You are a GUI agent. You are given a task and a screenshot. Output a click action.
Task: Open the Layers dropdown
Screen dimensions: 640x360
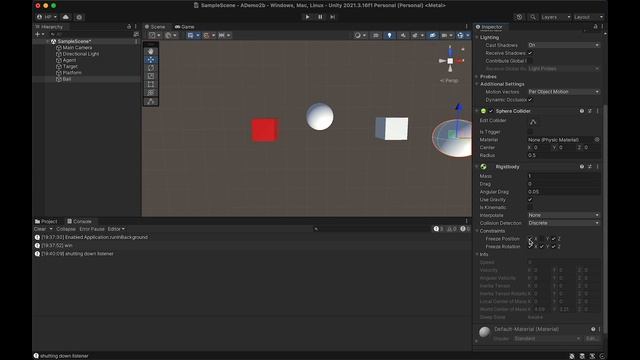coord(555,17)
